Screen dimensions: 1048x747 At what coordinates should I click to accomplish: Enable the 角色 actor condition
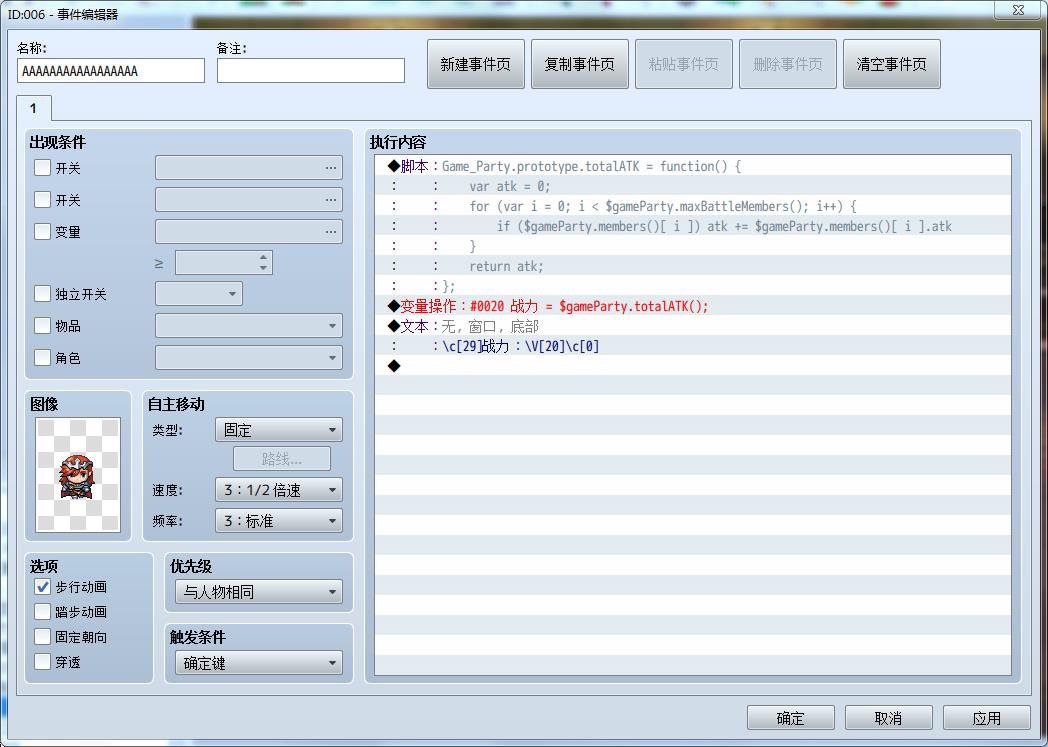[41, 357]
